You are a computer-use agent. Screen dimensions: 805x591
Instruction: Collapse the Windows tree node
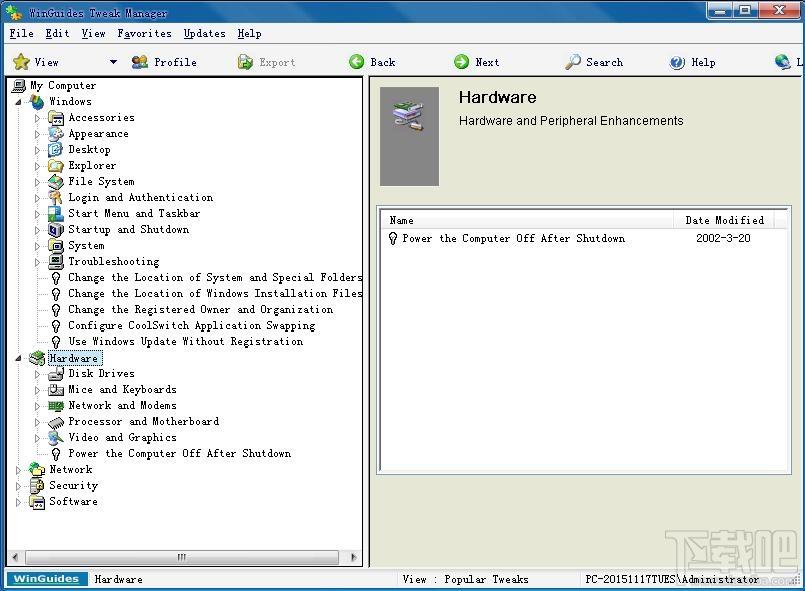point(19,102)
